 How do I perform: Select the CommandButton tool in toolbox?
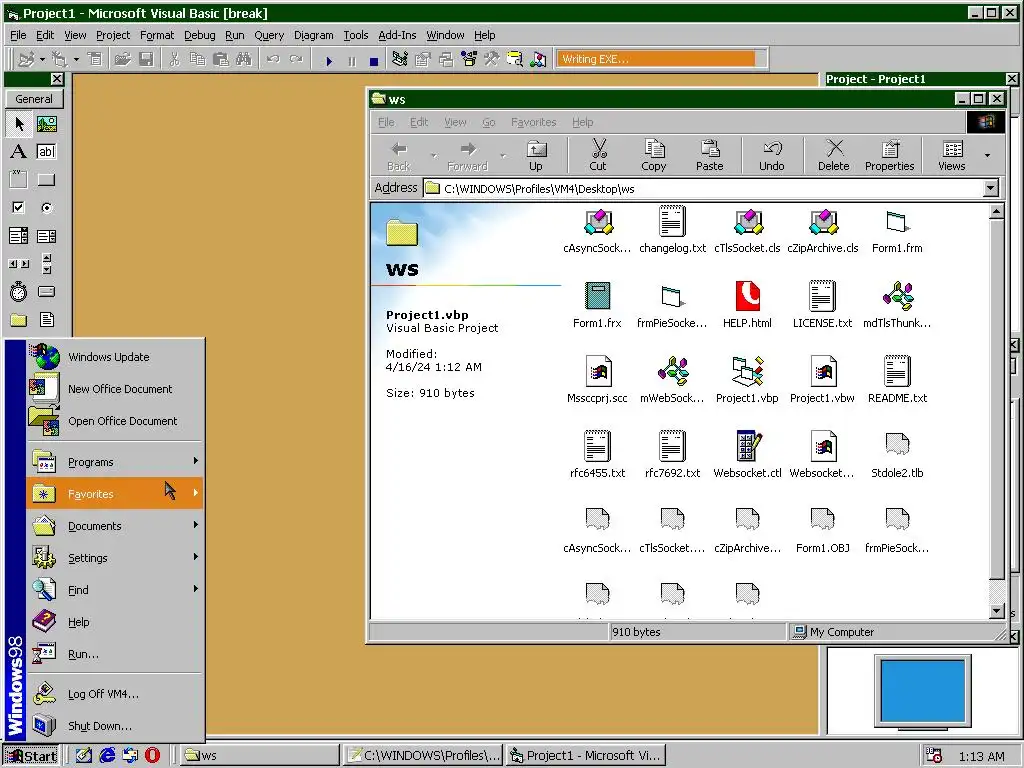pyautogui.click(x=46, y=180)
